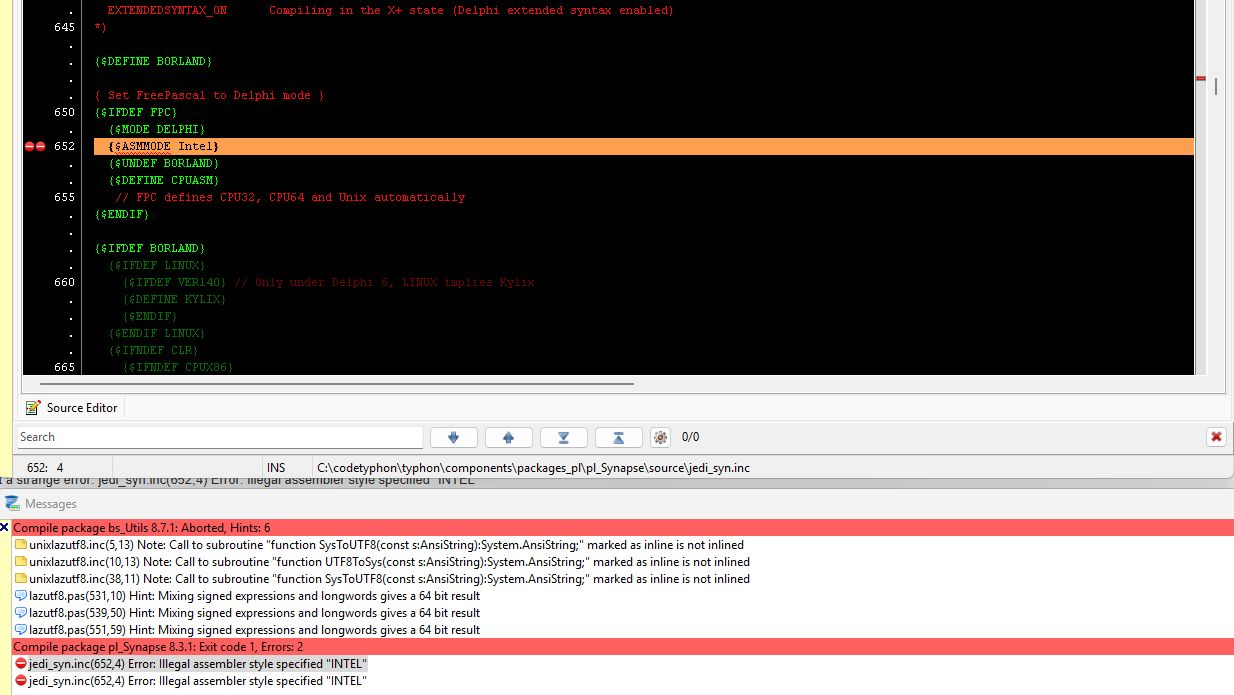Switch to the Source Editor tab

point(72,407)
